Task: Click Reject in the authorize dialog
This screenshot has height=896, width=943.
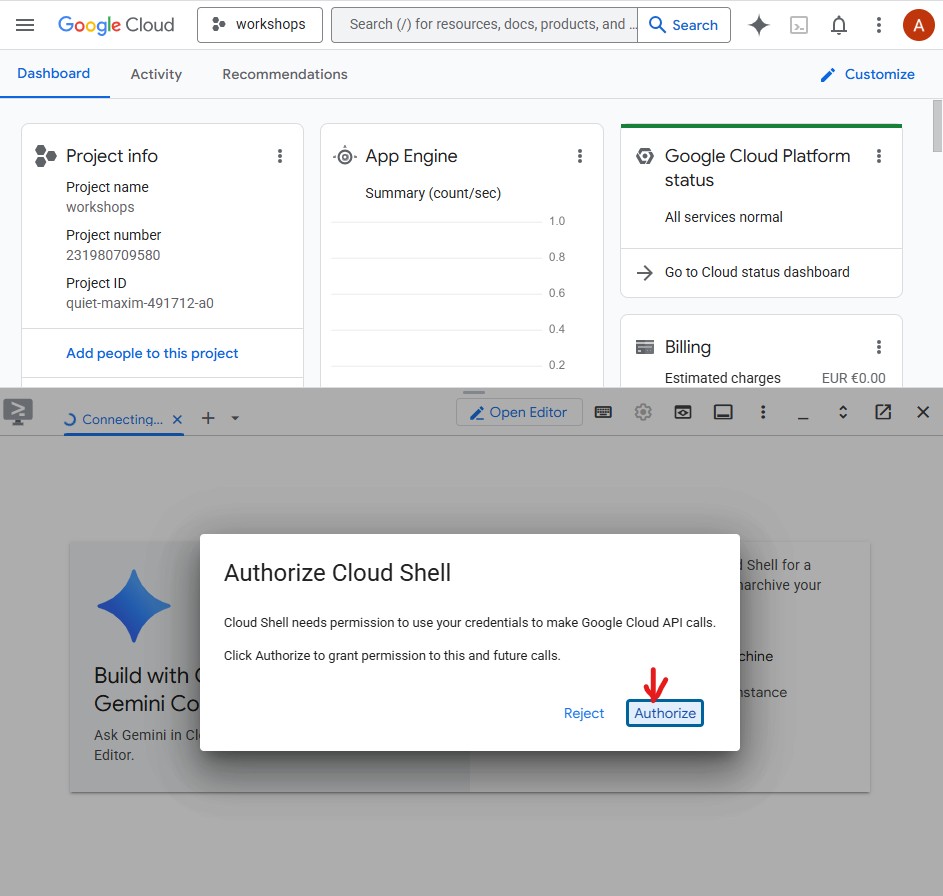Action: pyautogui.click(x=583, y=713)
